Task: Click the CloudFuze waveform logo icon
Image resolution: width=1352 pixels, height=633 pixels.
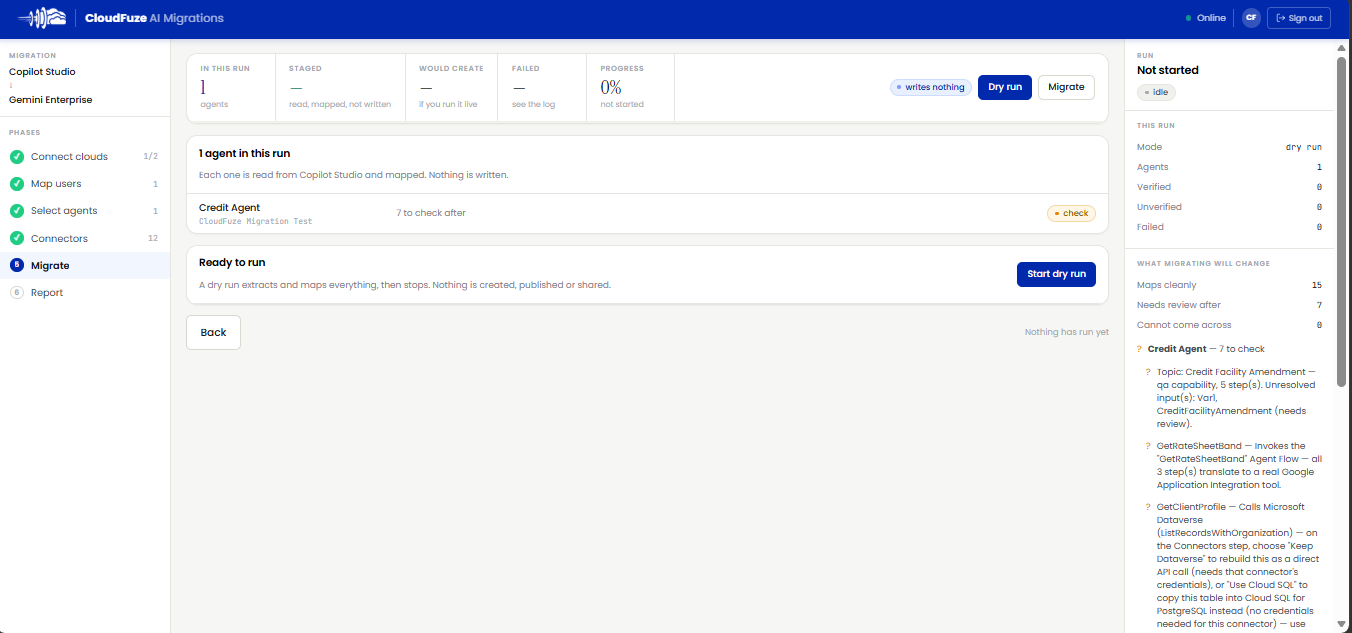Action: tap(42, 18)
